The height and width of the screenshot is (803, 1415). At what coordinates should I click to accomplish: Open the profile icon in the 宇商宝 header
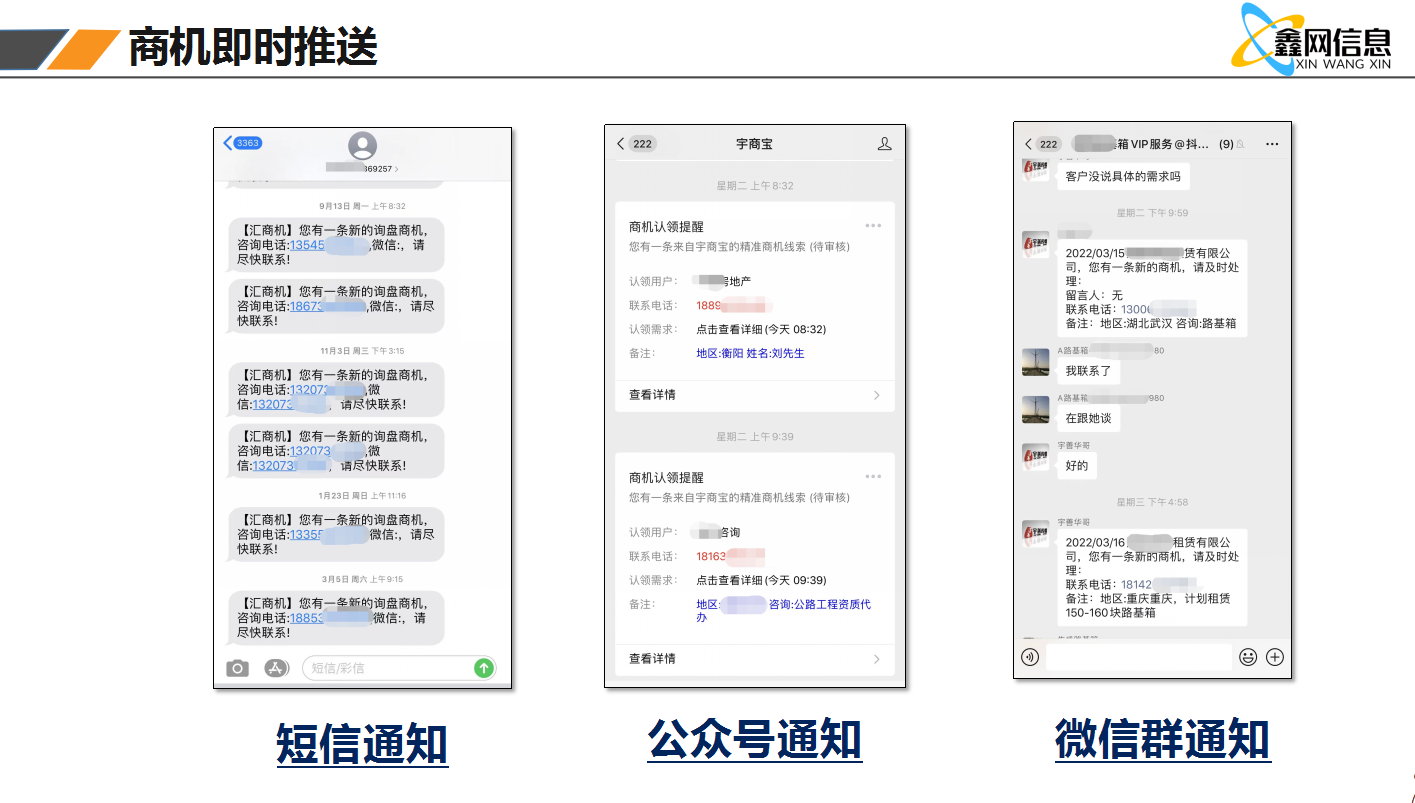point(884,144)
